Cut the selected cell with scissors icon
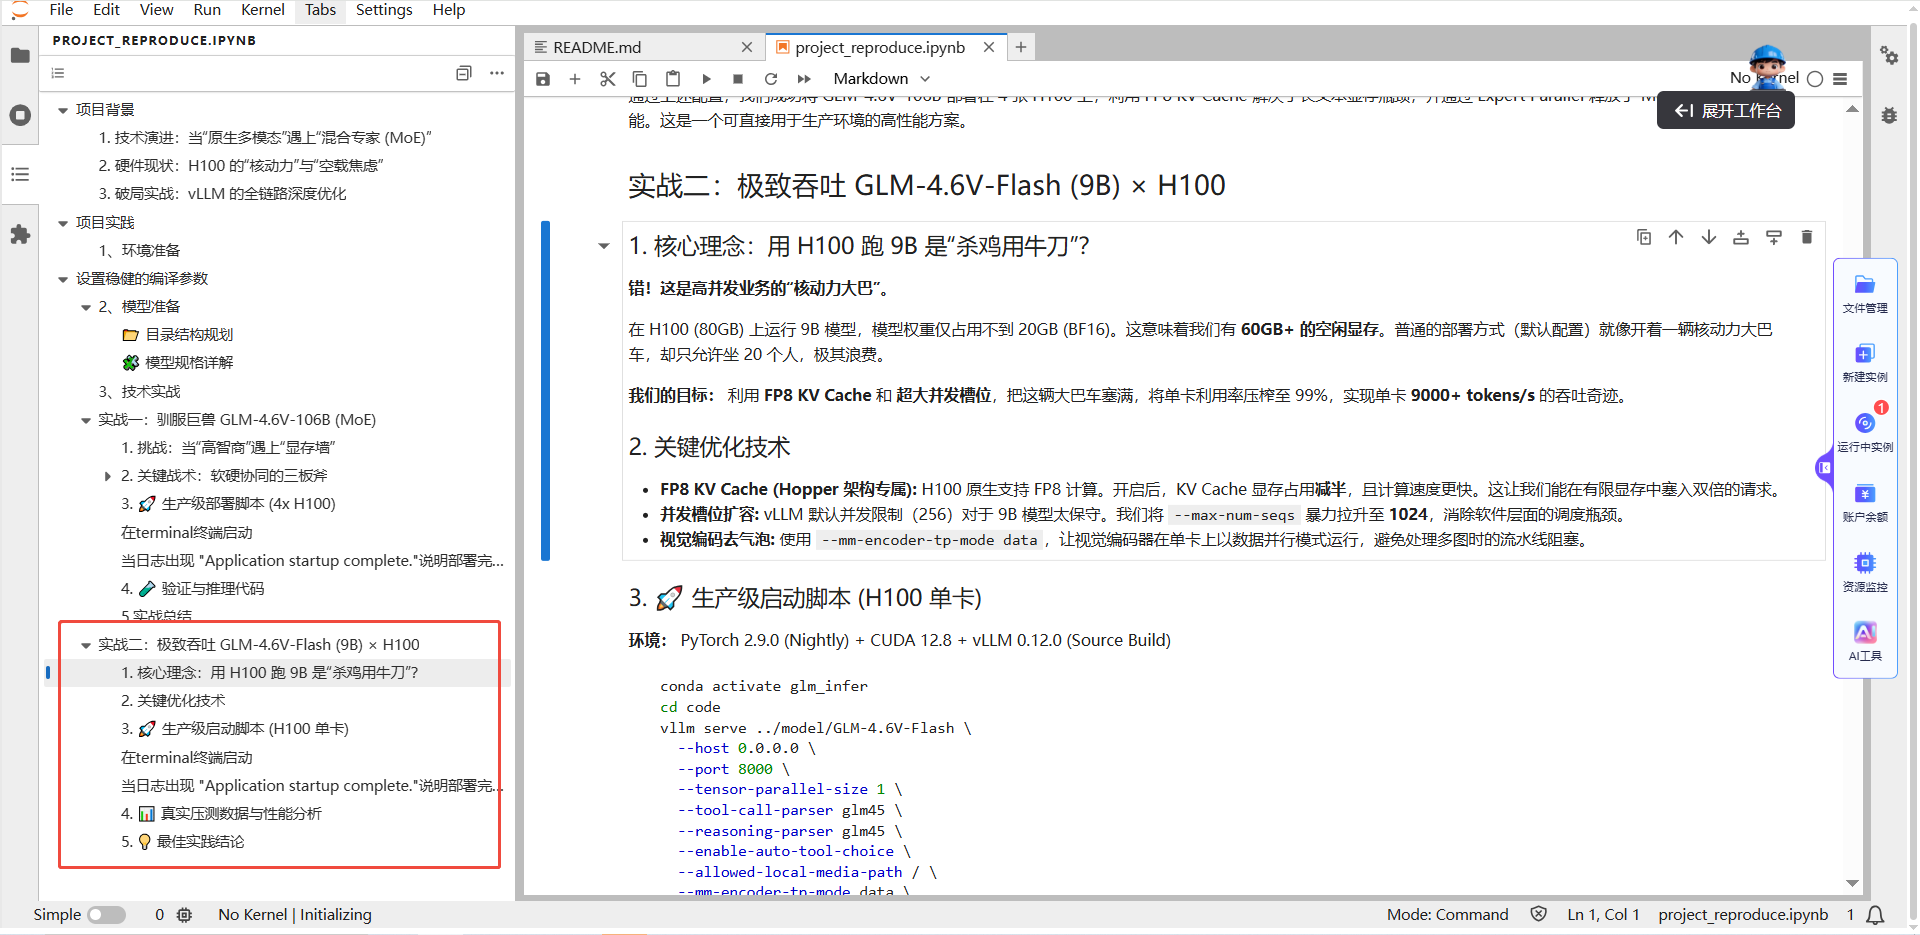1920x935 pixels. (608, 79)
